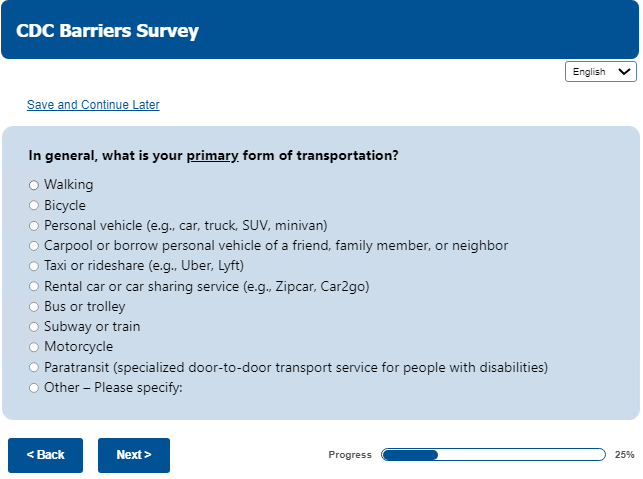Pick the Paratransit radio option
Viewport: 643px width, 479px height.
(x=34, y=368)
